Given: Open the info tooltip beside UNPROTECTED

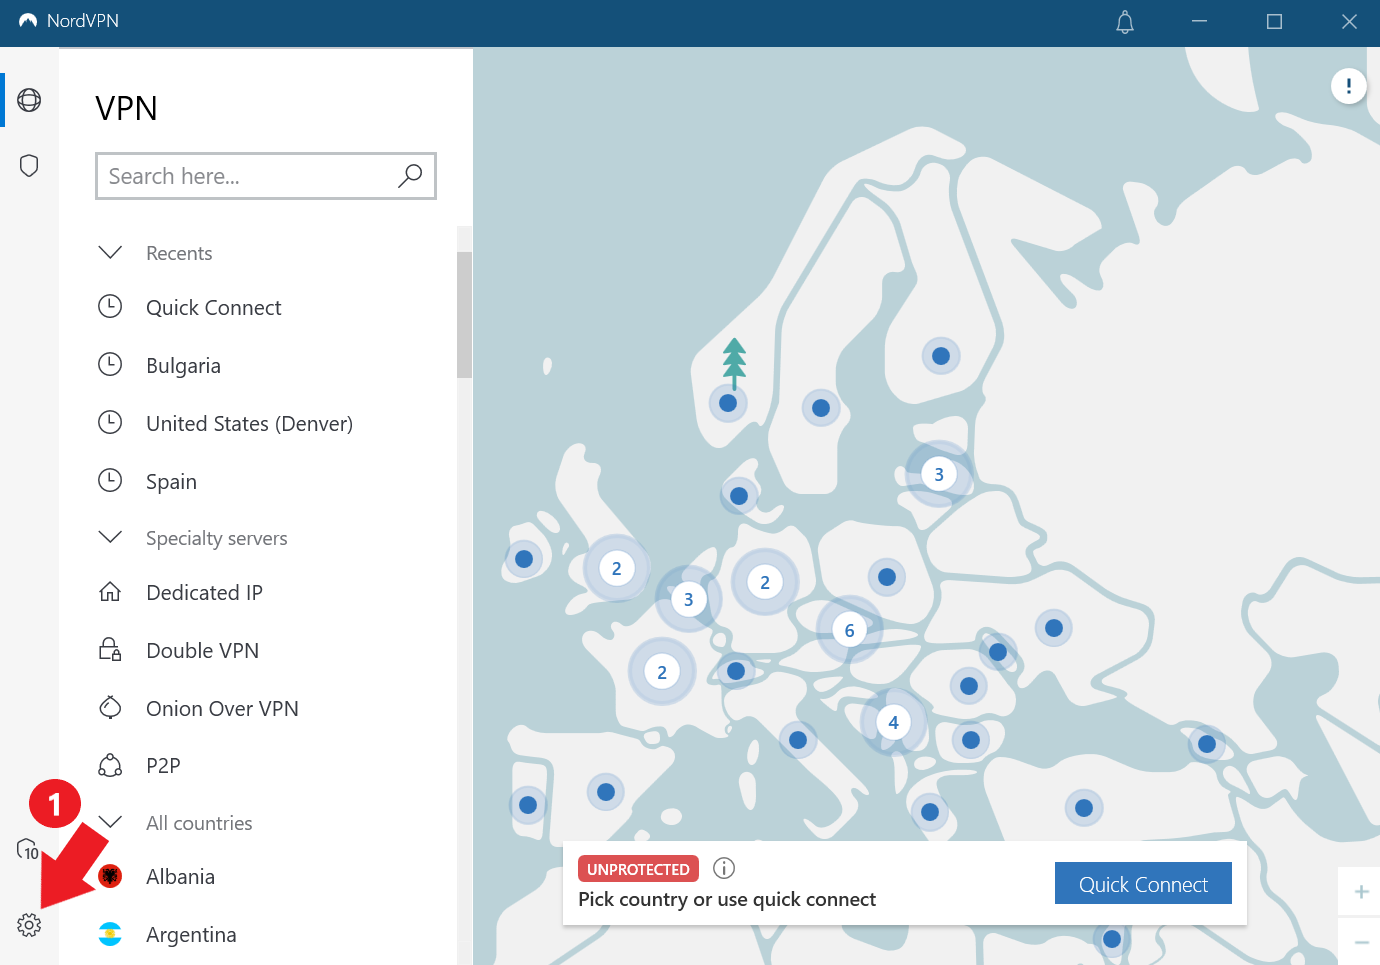Looking at the screenshot, I should click(x=723, y=868).
